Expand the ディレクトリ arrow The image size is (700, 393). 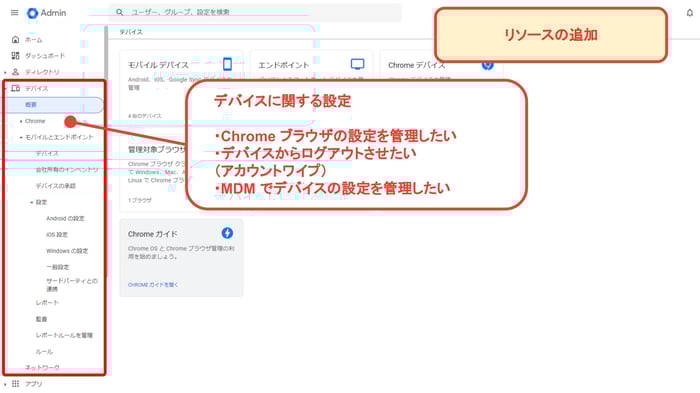(5, 72)
